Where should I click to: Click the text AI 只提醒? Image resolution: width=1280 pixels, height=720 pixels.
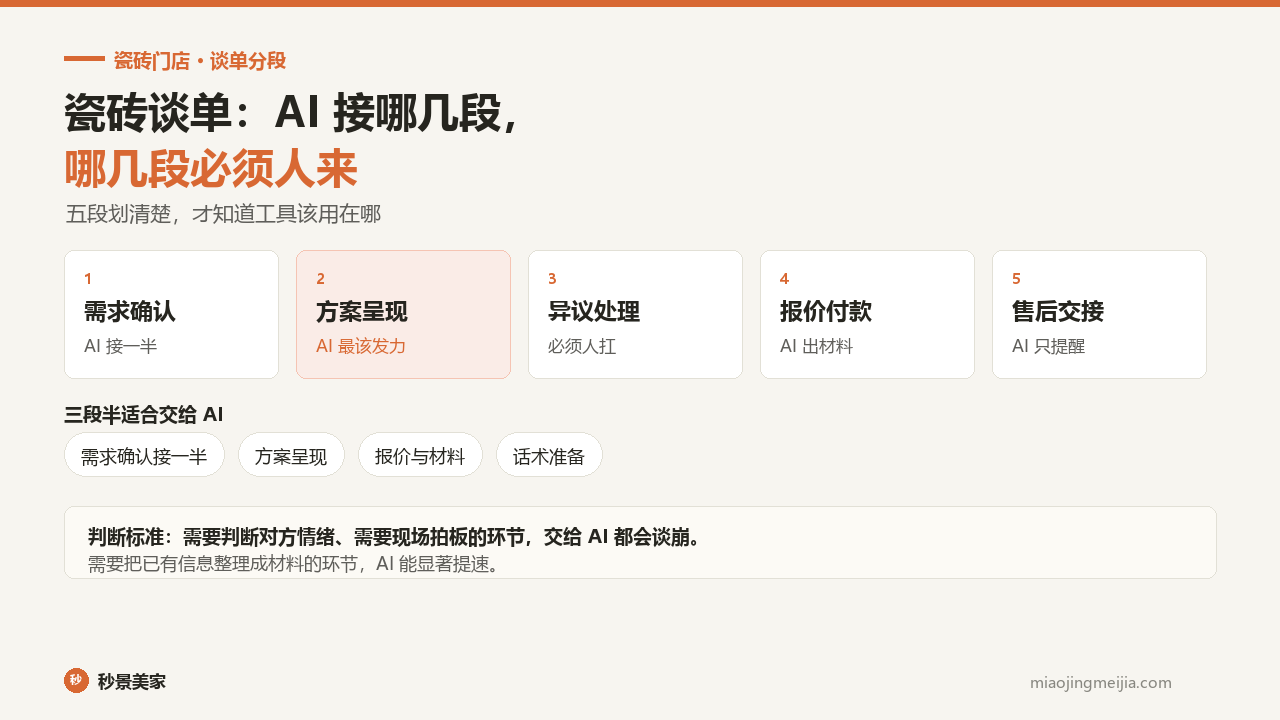pyautogui.click(x=1048, y=347)
